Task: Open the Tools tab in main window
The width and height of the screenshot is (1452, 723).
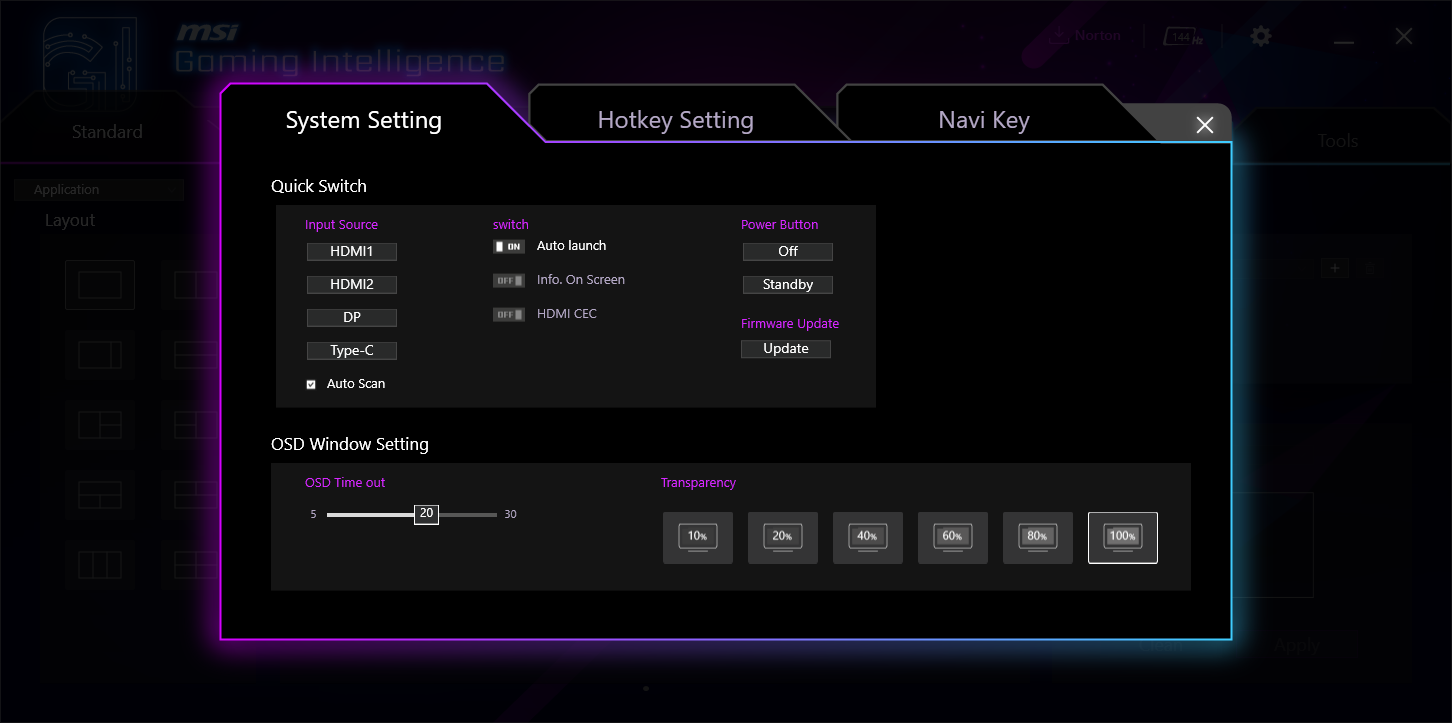Action: (x=1338, y=140)
